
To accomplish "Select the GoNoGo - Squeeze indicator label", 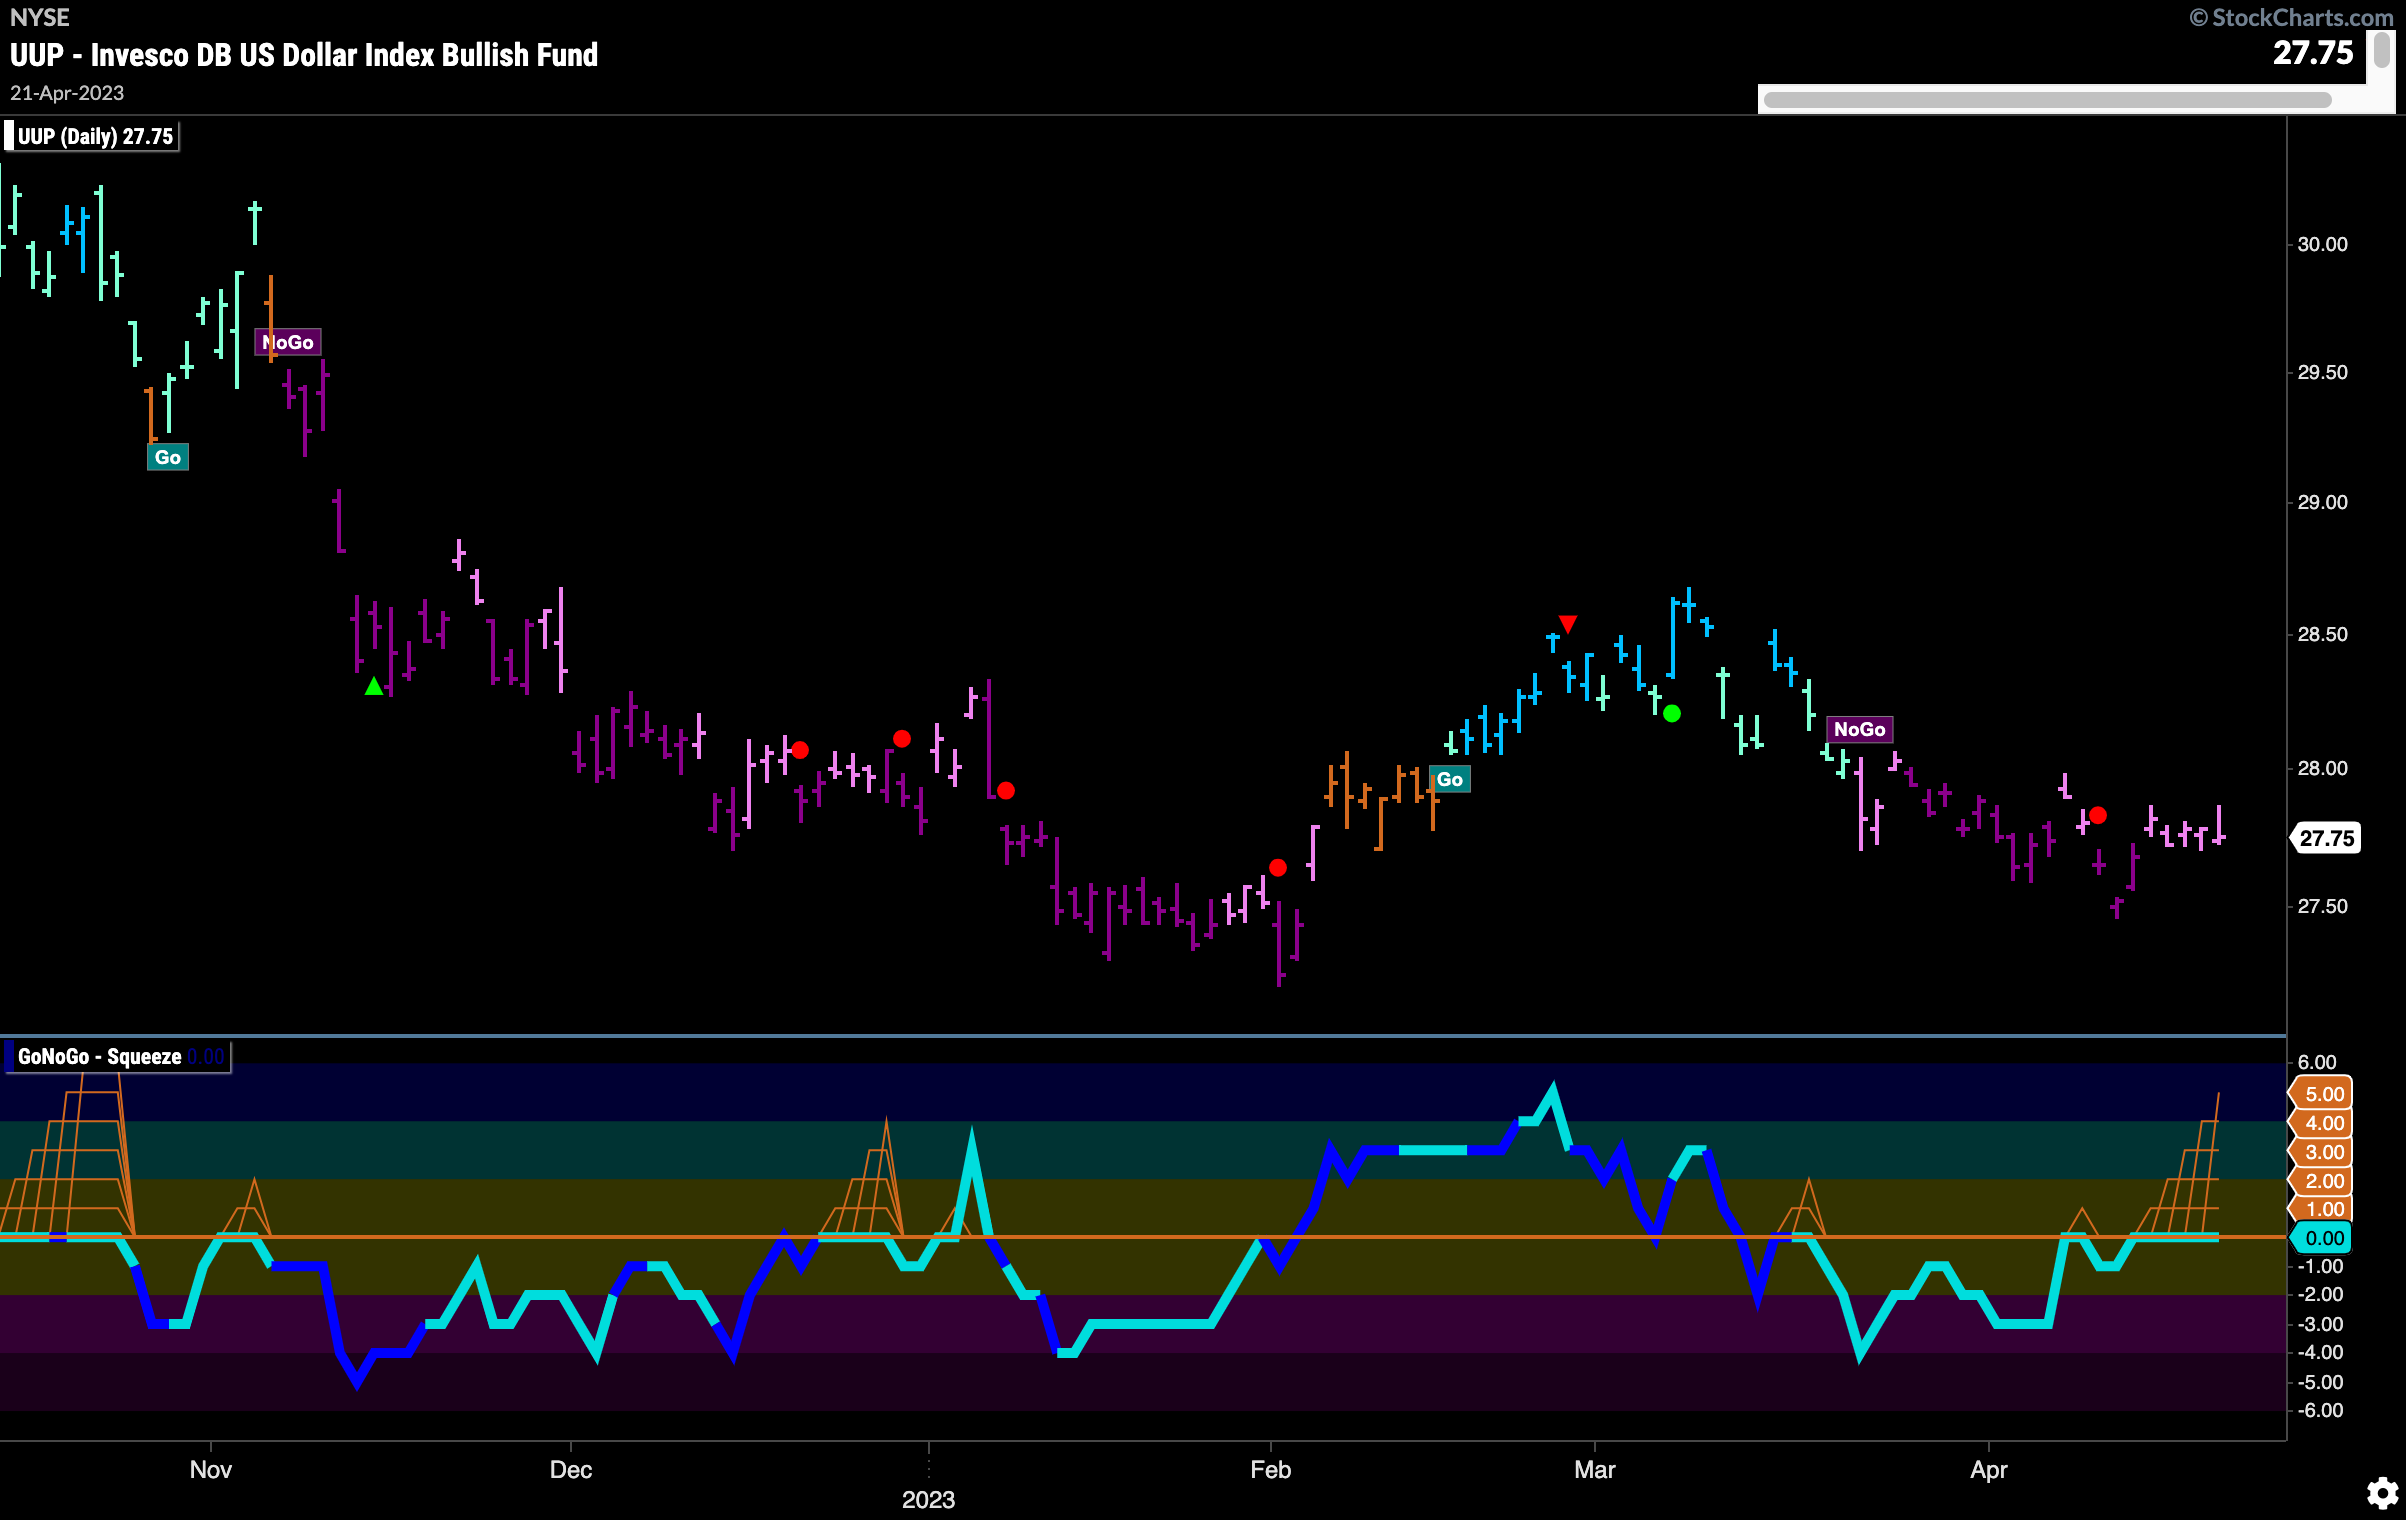I will (x=118, y=1056).
